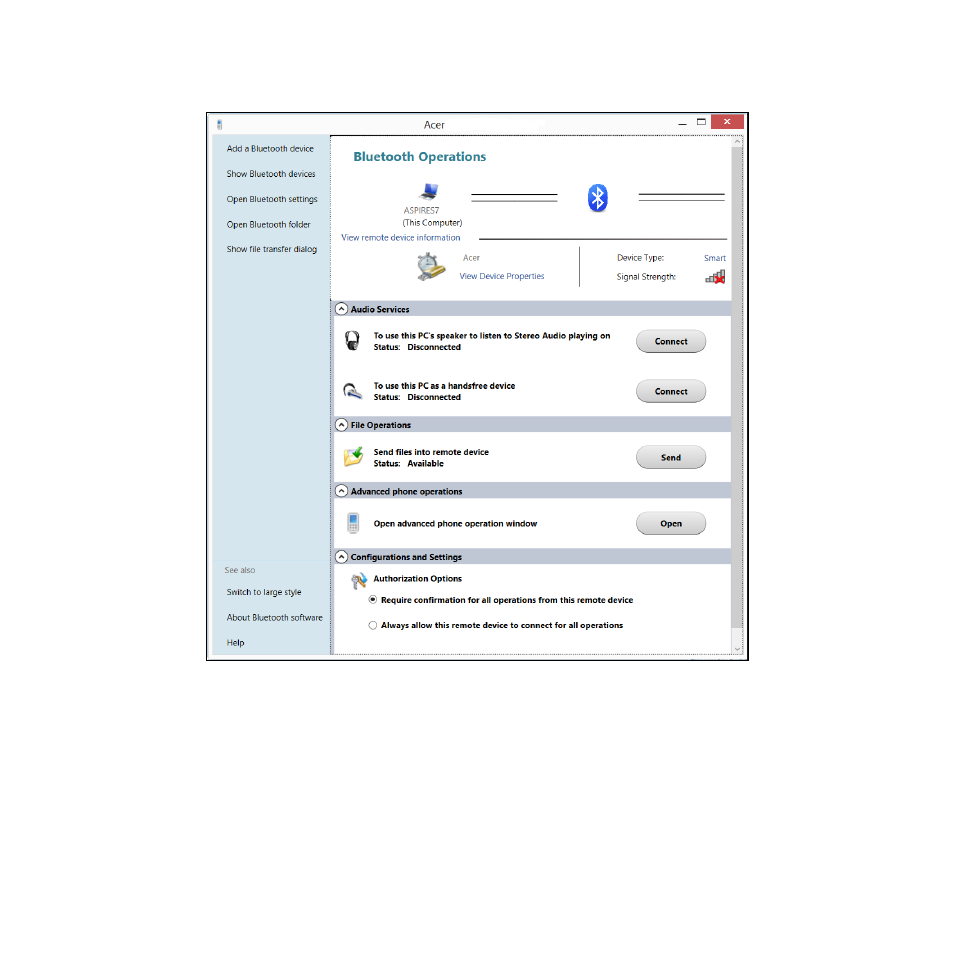This screenshot has width=954, height=954.
Task: Collapse the Advanced phone operations section
Action: [x=342, y=491]
